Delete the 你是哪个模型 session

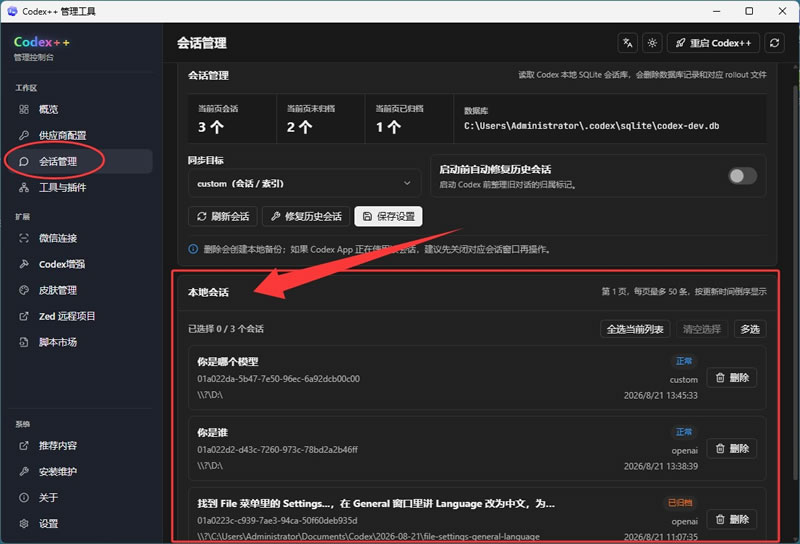[732, 378]
